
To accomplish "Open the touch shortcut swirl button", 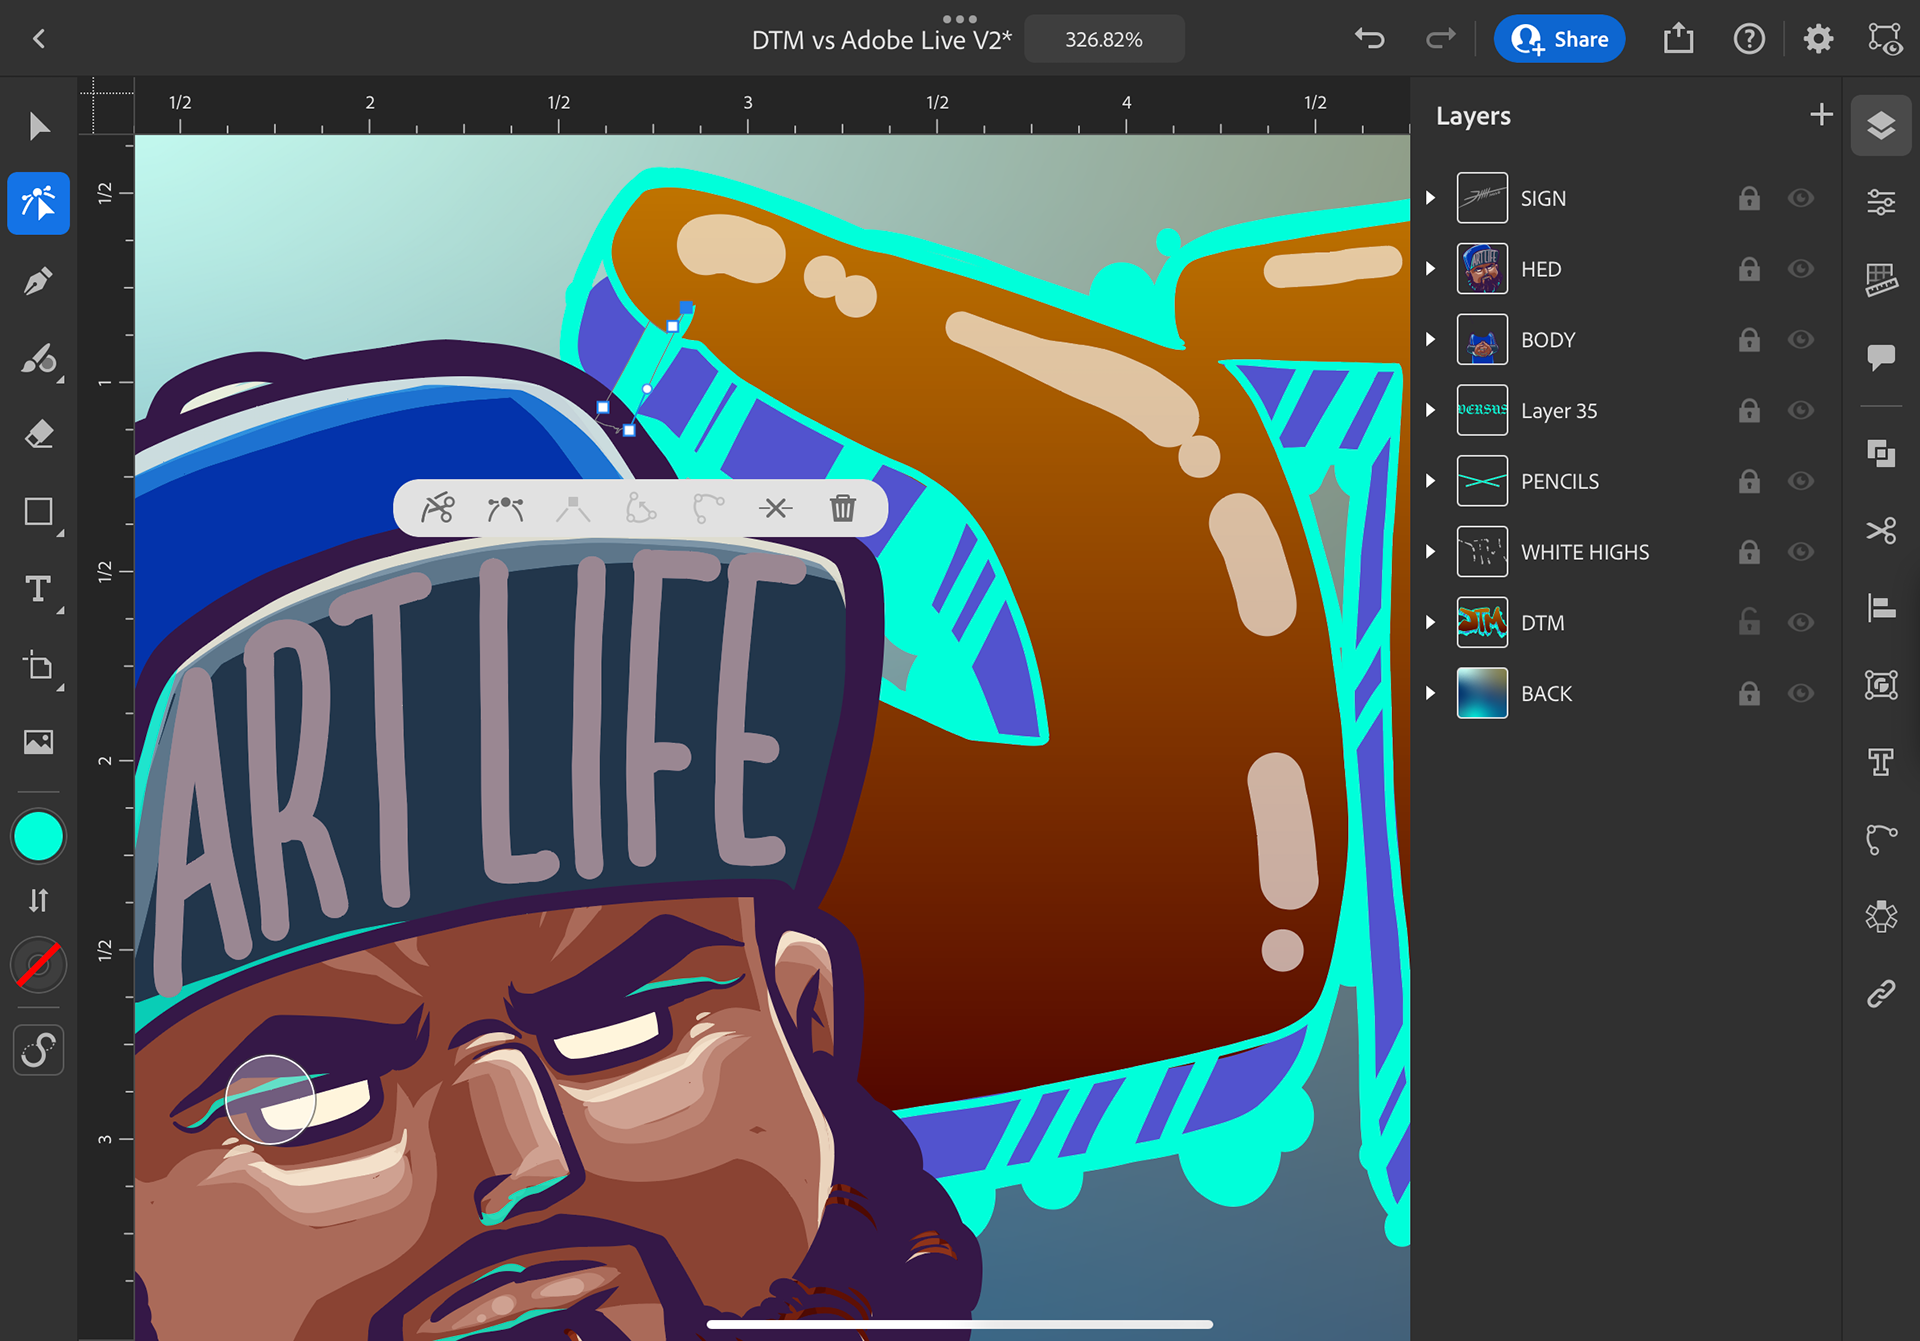I will pyautogui.click(x=39, y=1051).
